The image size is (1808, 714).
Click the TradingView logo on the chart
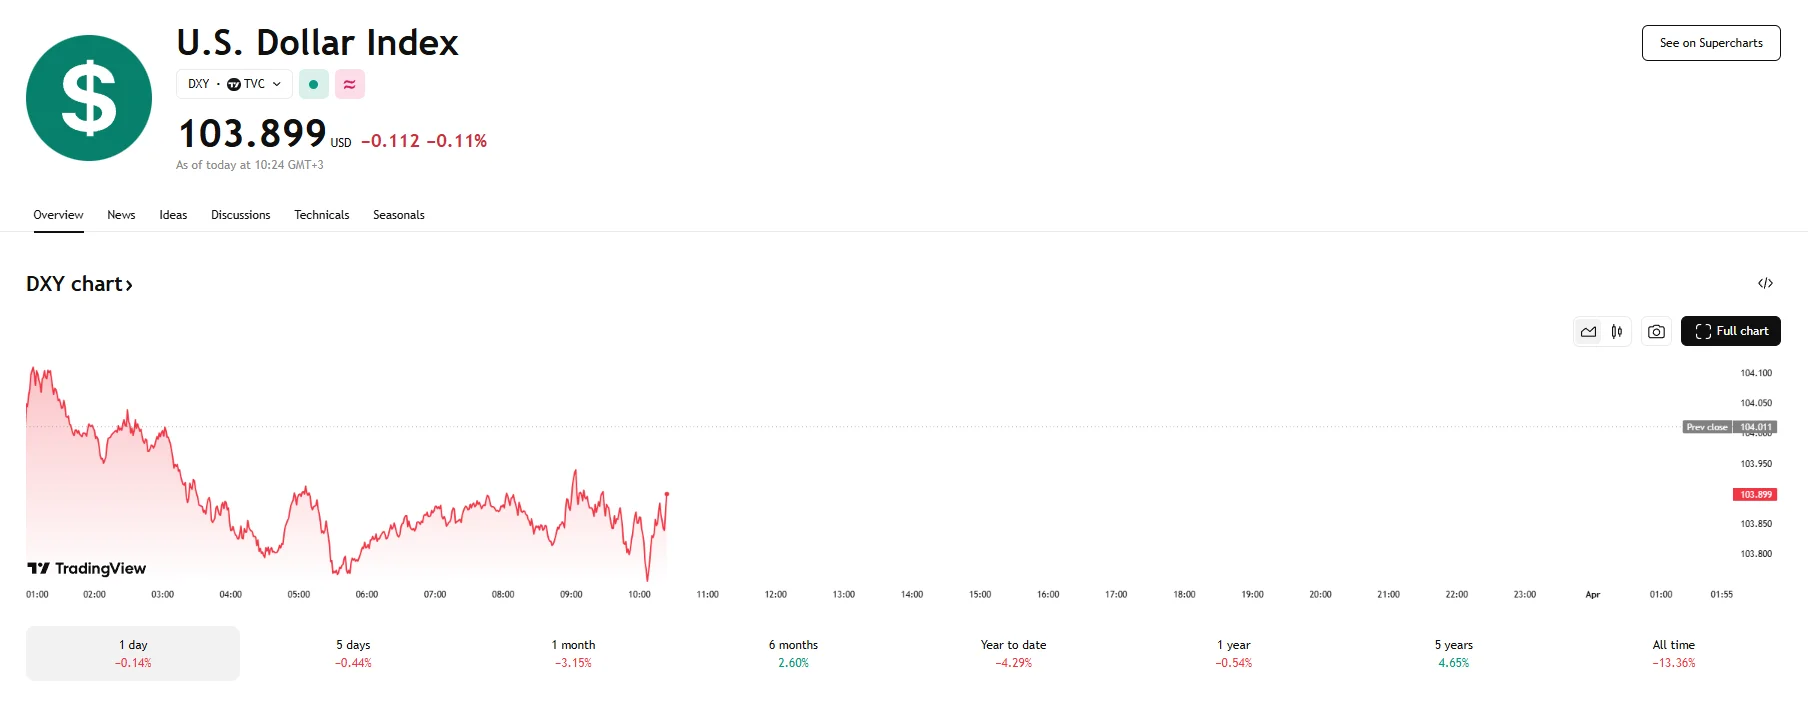(x=87, y=568)
